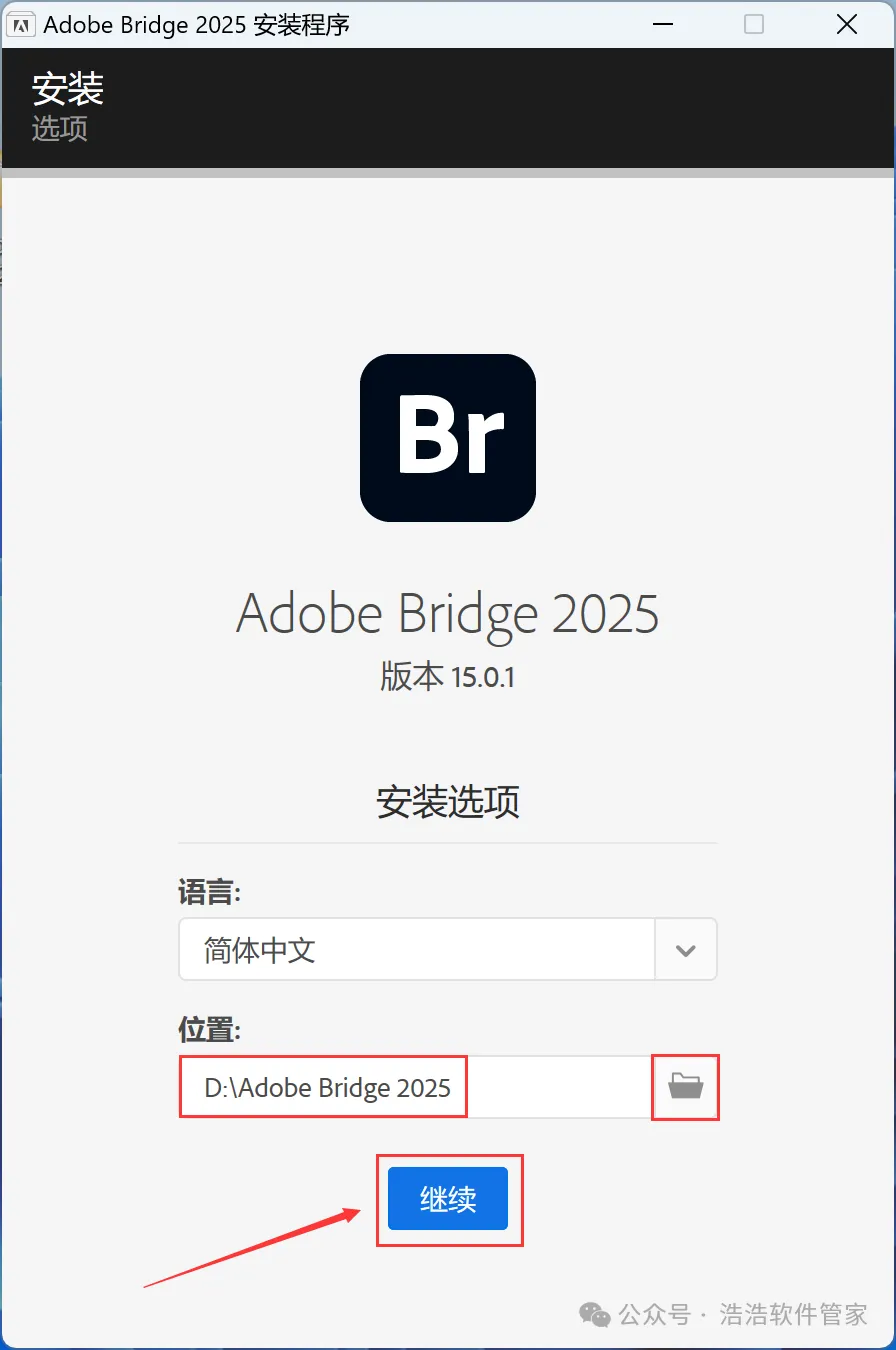Viewport: 896px width, 1350px height.
Task: Click the 版本 15.0.1 version text
Action: tap(448, 677)
